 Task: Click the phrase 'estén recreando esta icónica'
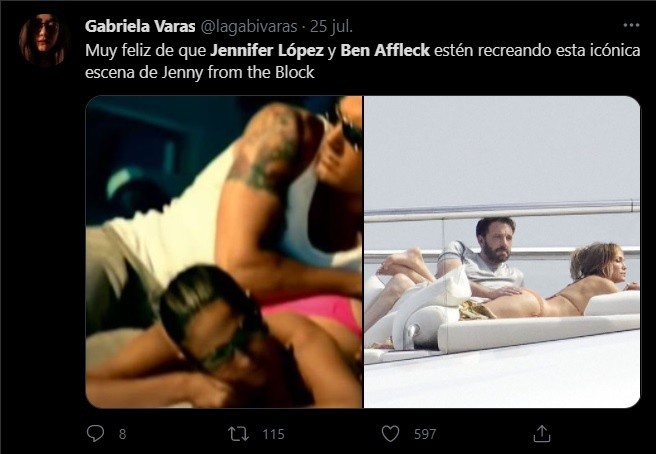[537, 51]
